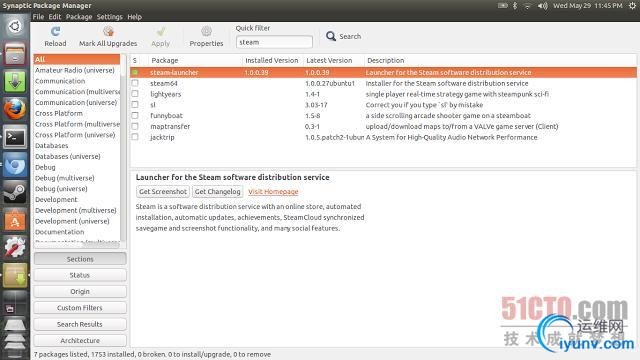This screenshot has width=640, height=360.
Task: Switch to Architecture filter view
Action: [80, 340]
